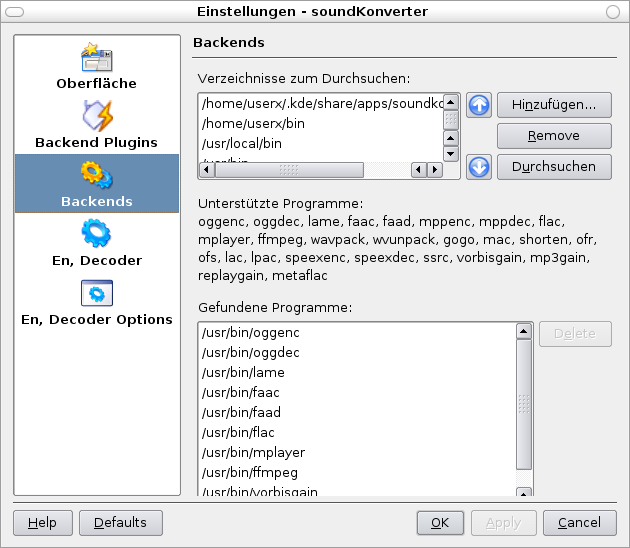Image resolution: width=630 pixels, height=548 pixels.
Task: Start the scan with the Durchsuchen button
Action: click(554, 167)
